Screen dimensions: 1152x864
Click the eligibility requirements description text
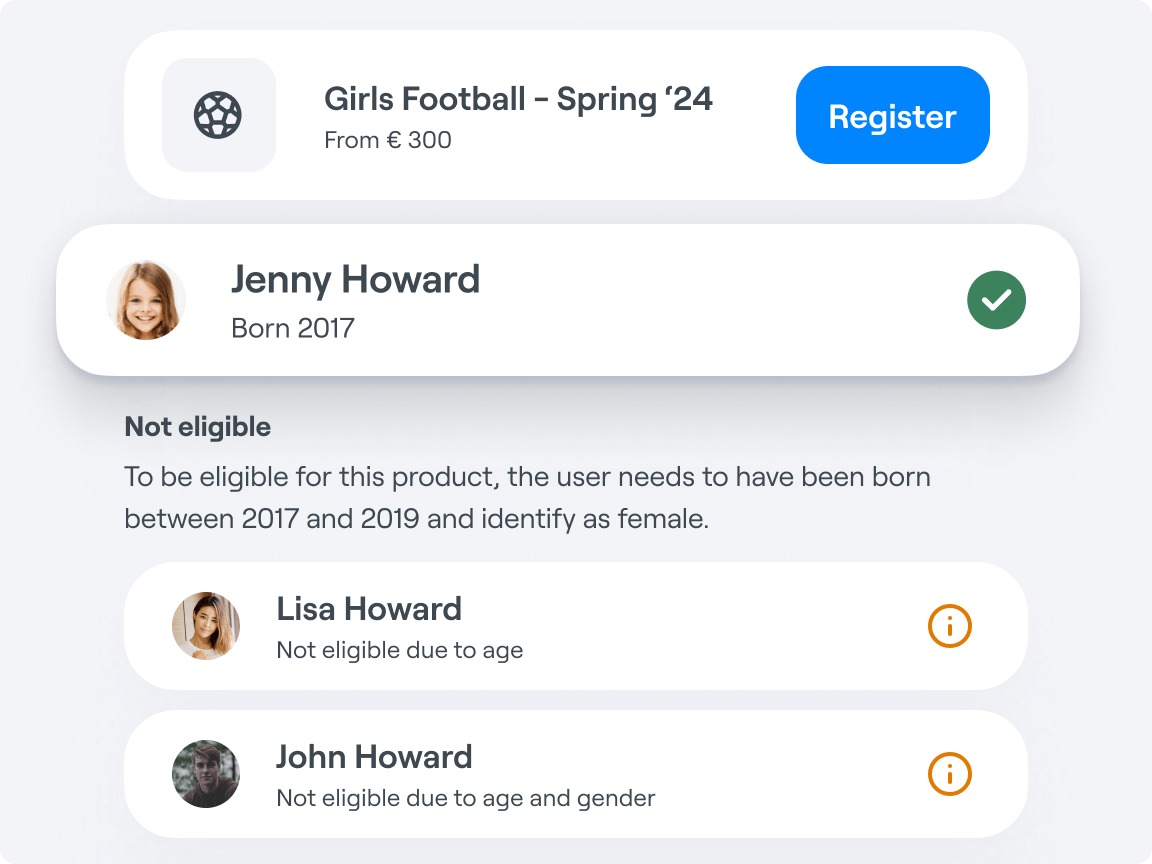click(x=527, y=498)
